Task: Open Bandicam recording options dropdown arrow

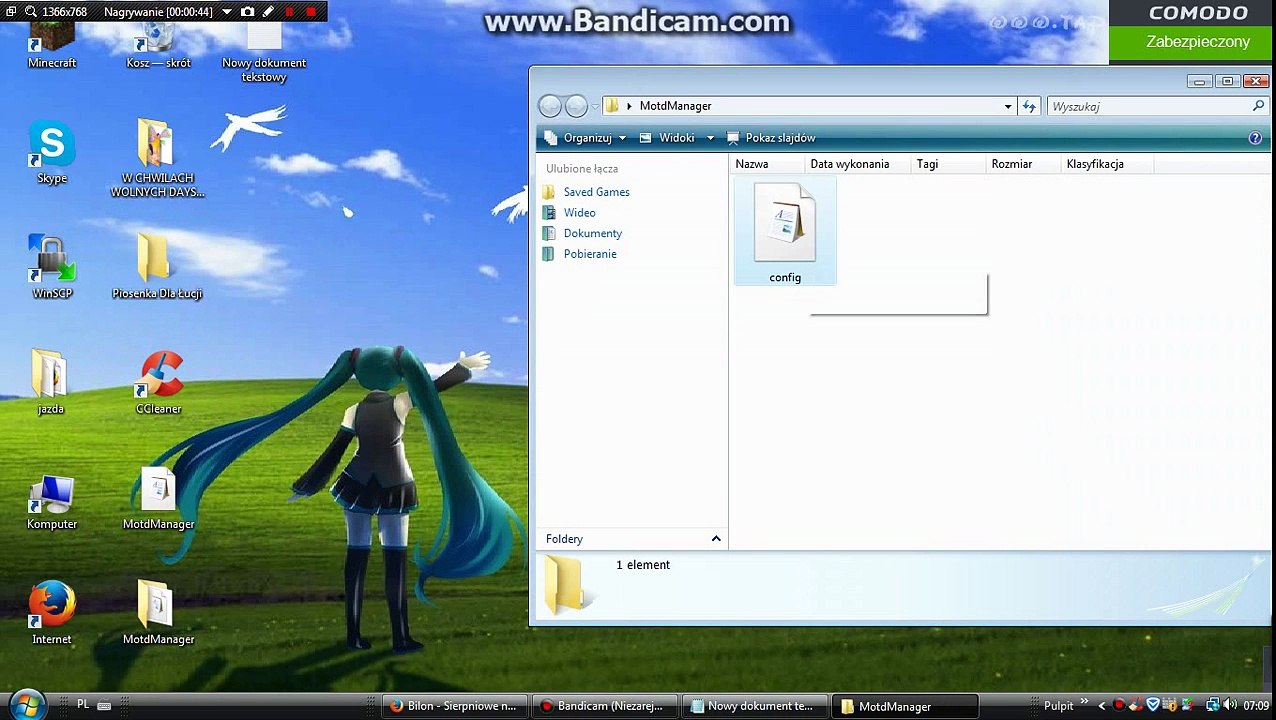Action: tap(227, 12)
